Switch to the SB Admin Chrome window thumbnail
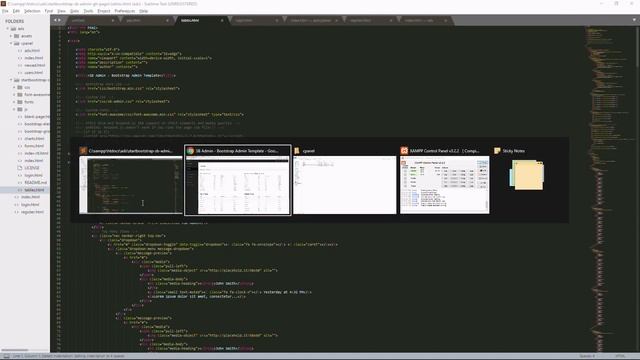Image resolution: width=640 pixels, height=360 pixels. pos(238,184)
